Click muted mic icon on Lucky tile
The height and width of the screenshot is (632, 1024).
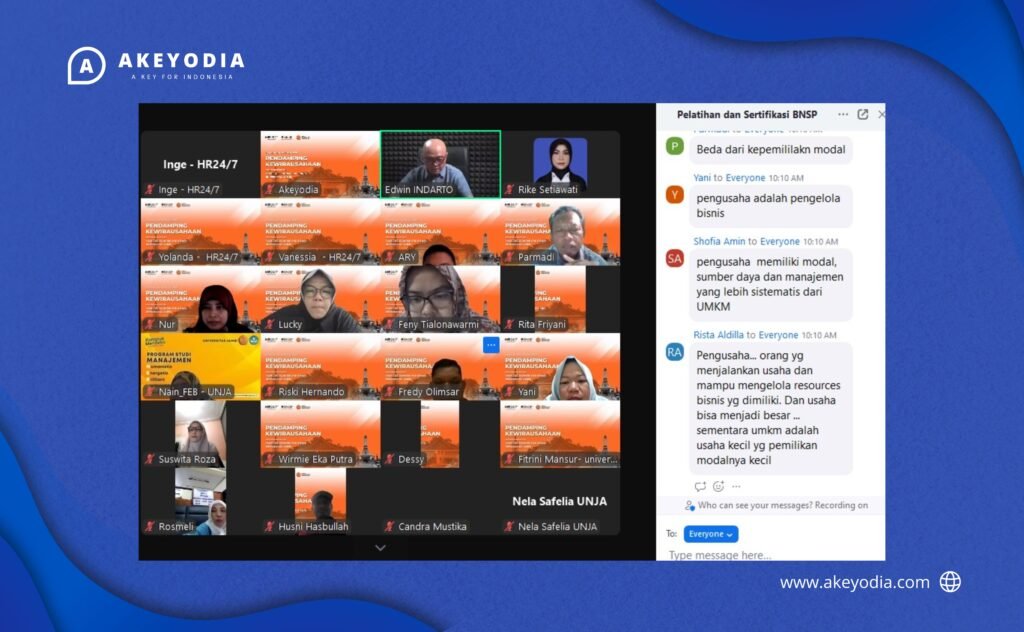(x=269, y=324)
